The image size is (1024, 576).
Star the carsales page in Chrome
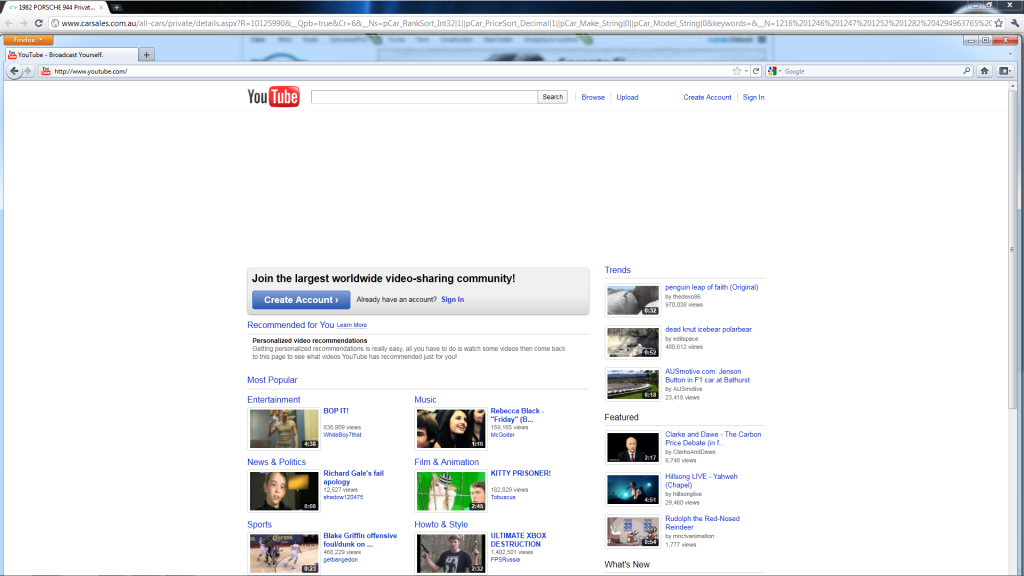(x=999, y=23)
